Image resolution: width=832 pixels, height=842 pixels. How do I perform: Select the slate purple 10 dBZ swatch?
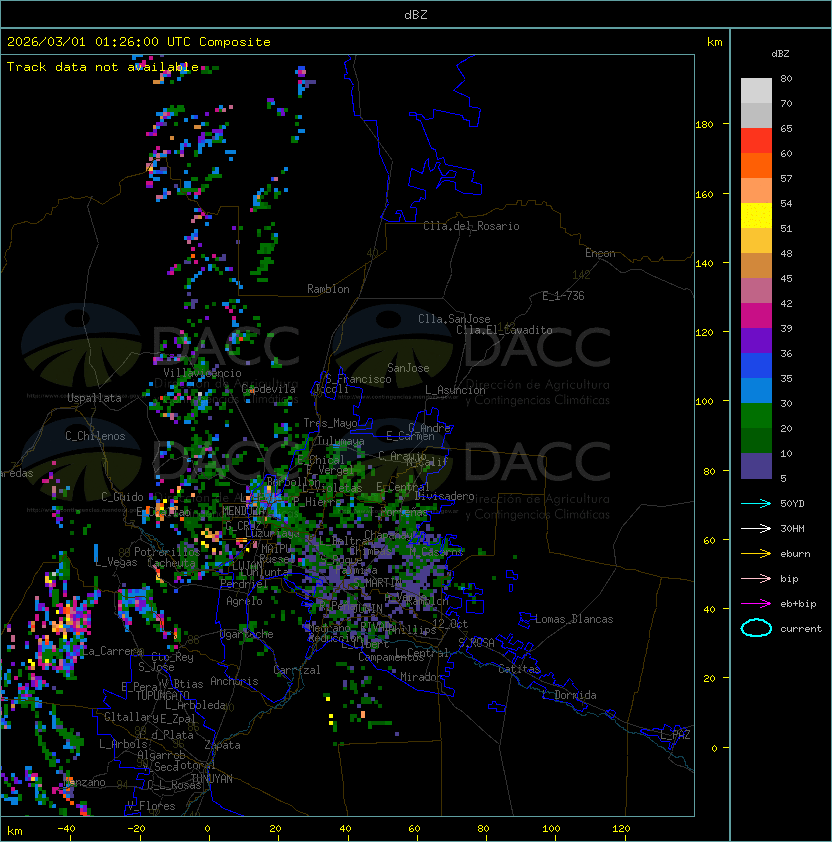tap(756, 466)
